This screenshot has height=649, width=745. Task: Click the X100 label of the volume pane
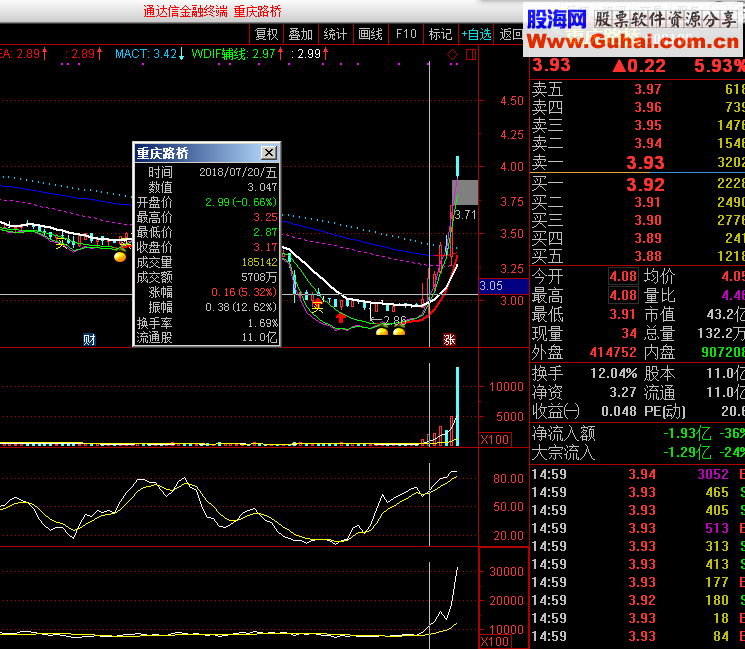tap(495, 439)
